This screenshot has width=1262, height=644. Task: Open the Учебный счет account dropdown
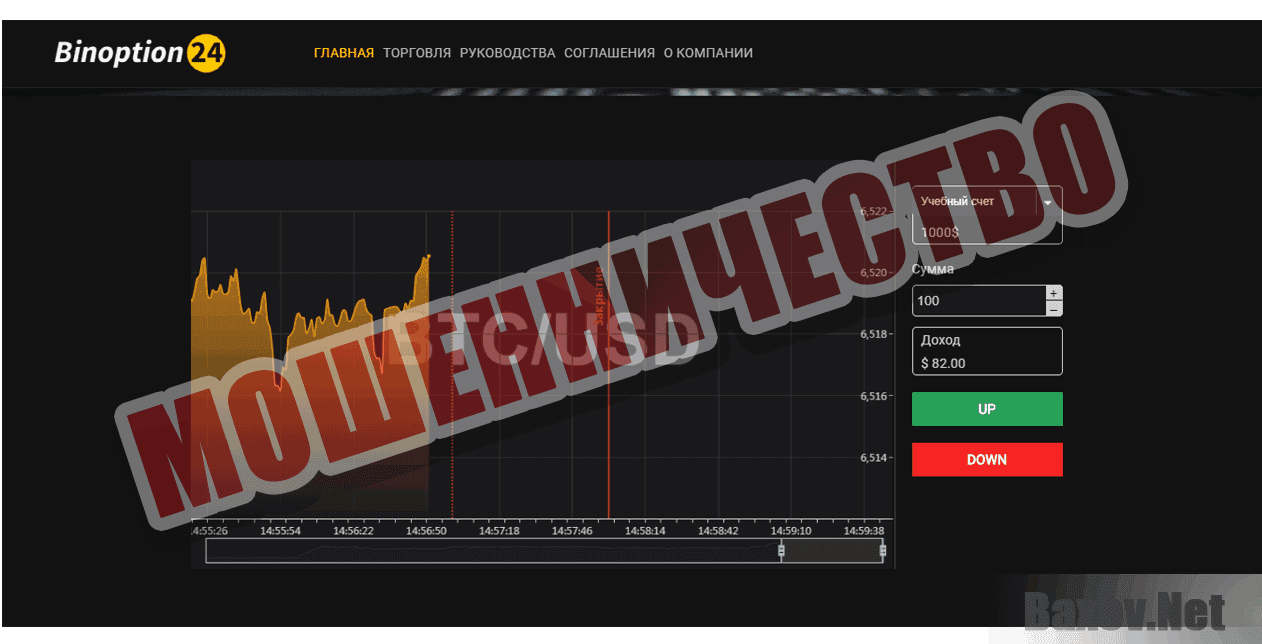point(987,201)
